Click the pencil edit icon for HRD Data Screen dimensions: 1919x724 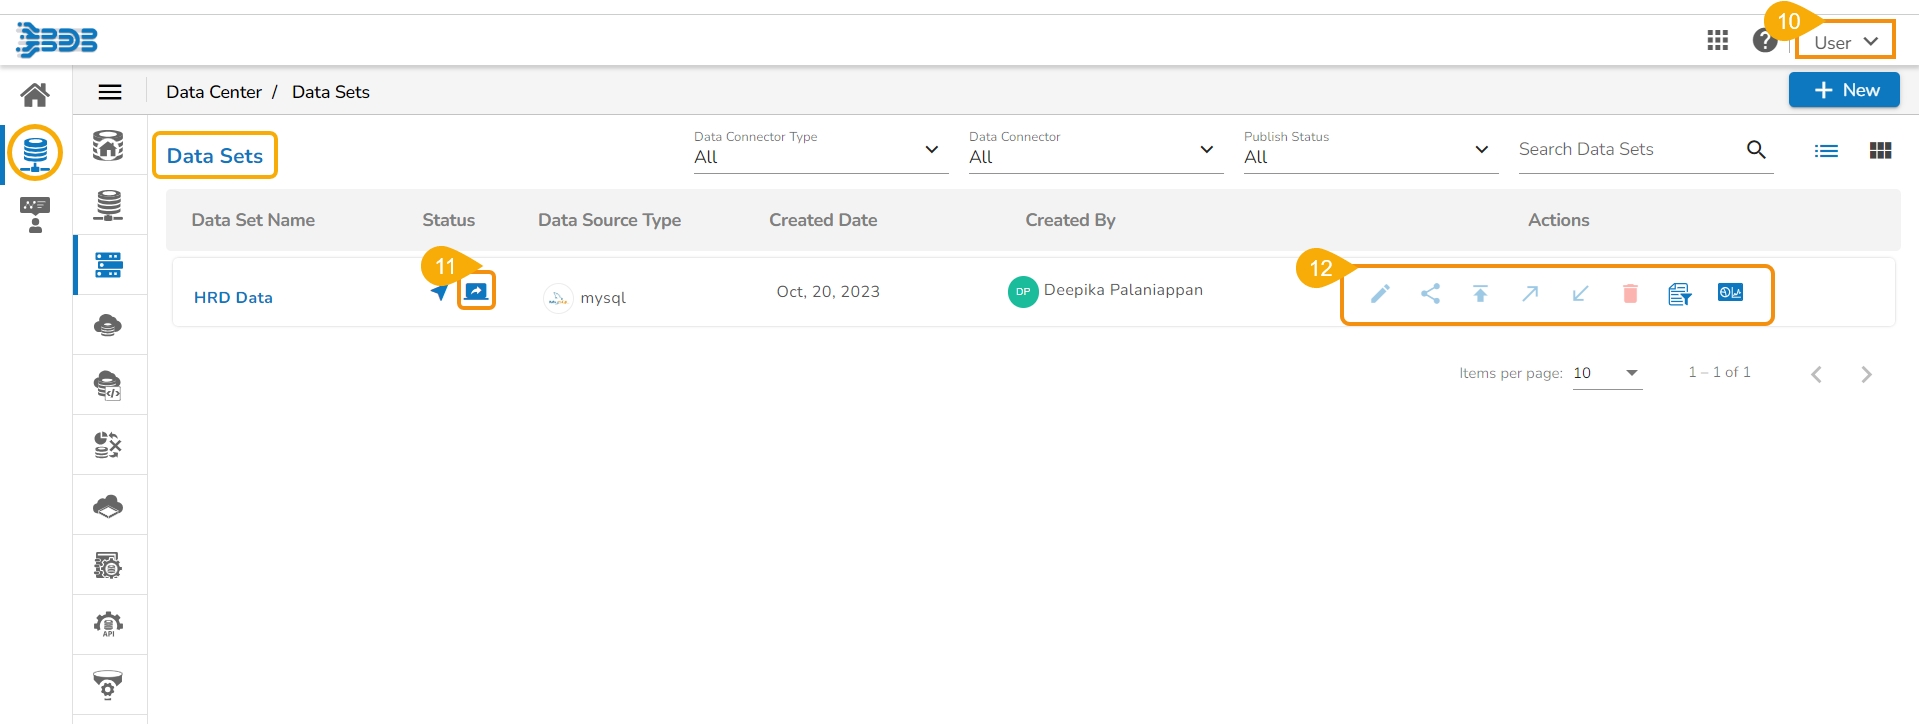click(1380, 293)
